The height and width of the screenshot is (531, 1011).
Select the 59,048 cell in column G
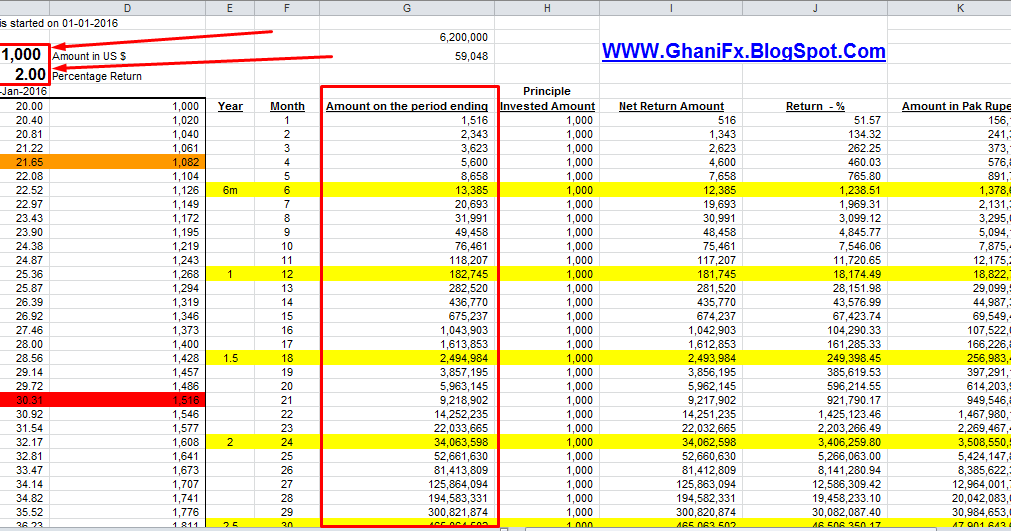pyautogui.click(x=407, y=56)
